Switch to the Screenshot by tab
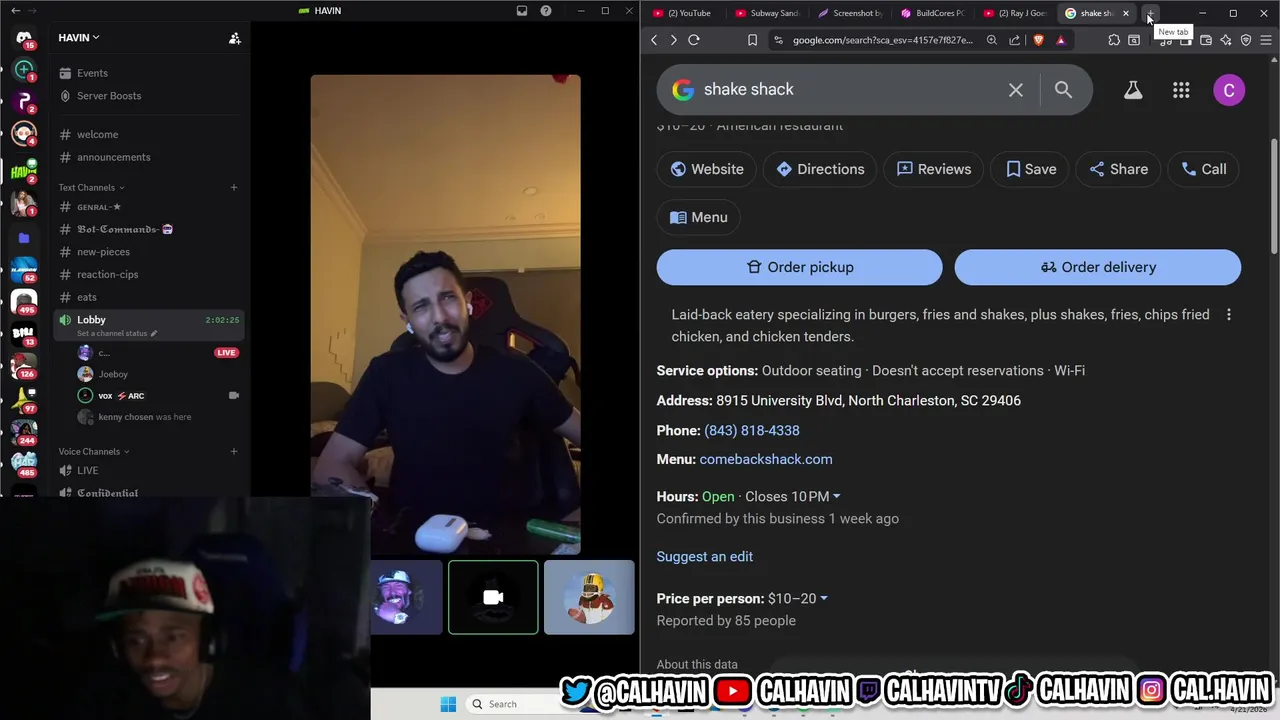The image size is (1280, 720). [x=850, y=13]
